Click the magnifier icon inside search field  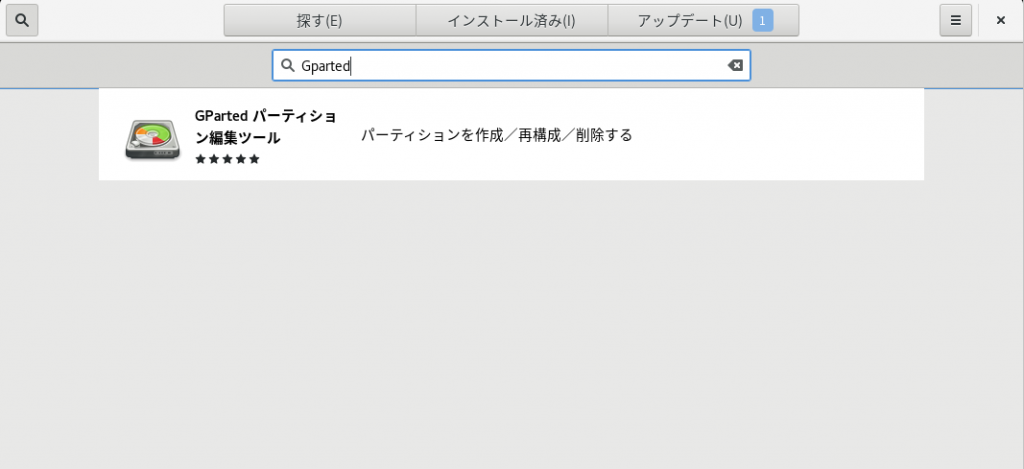[287, 66]
